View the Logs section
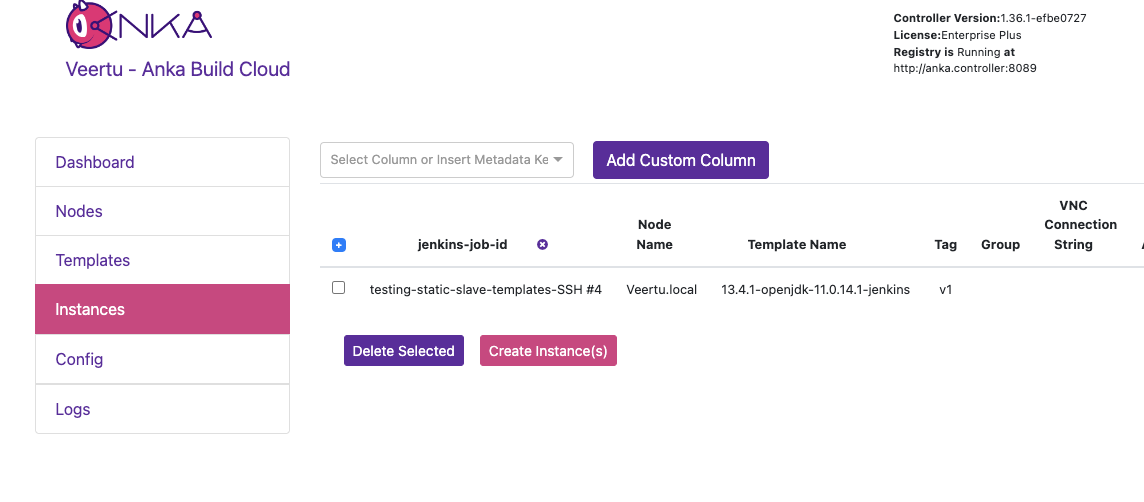The width and height of the screenshot is (1144, 502). [x=73, y=409]
